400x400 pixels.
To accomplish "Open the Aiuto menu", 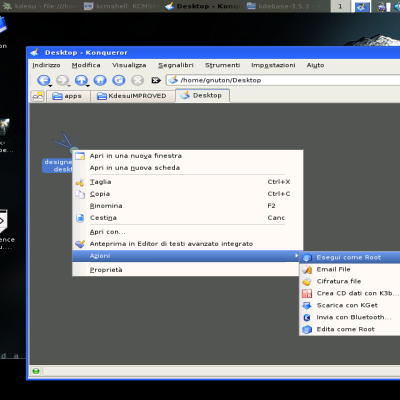I will 315,65.
